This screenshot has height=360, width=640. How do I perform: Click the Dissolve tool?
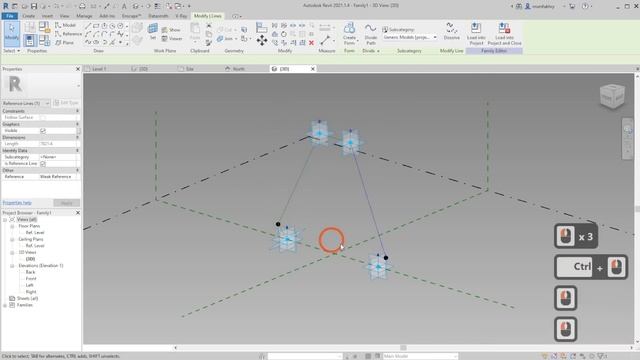[x=451, y=31]
